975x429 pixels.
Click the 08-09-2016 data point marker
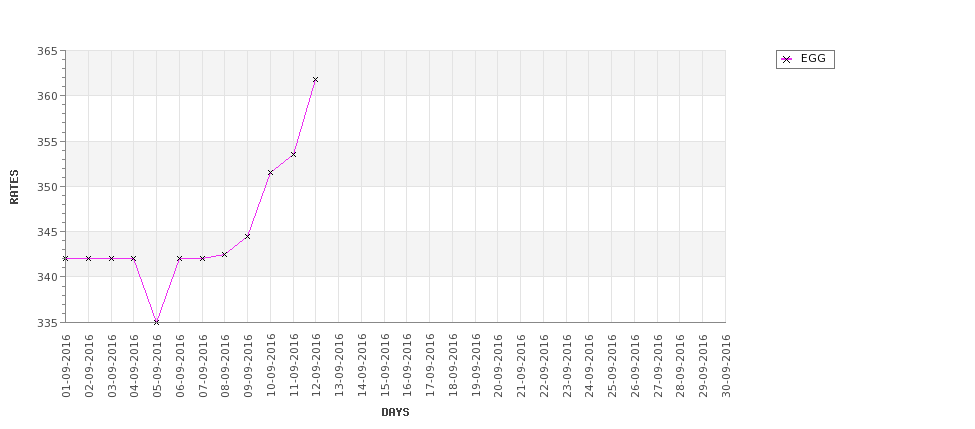click(x=224, y=254)
